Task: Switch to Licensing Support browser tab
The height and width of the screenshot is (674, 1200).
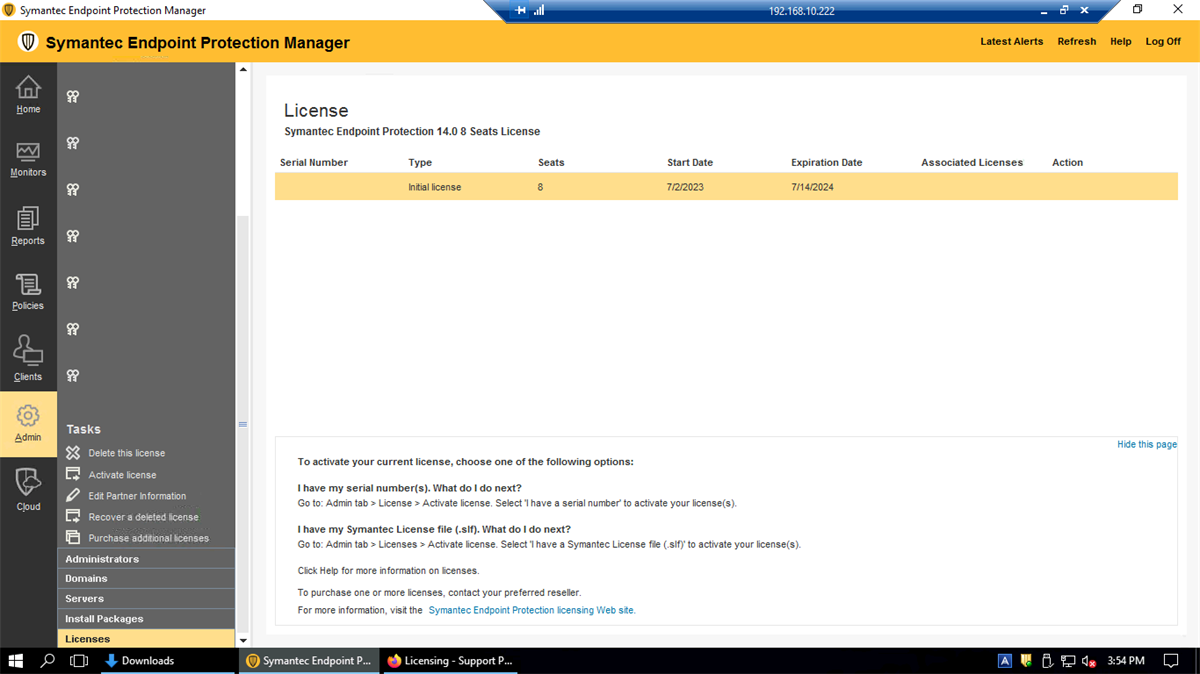Action: pos(449,661)
